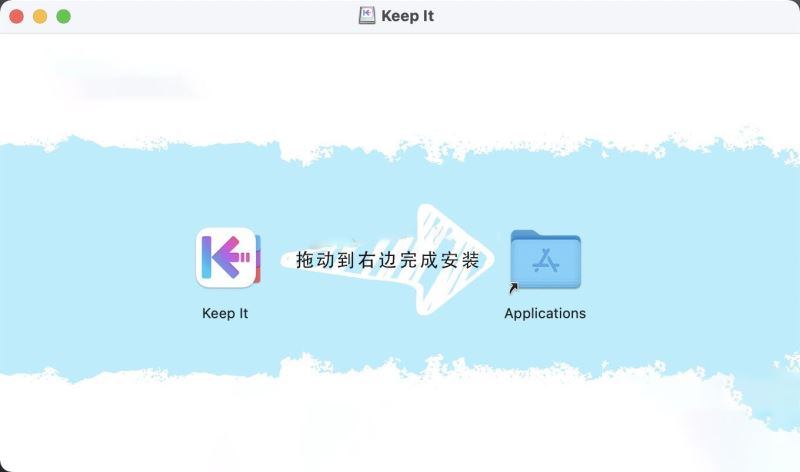Click the 'Keep It' window title text

[x=408, y=16]
